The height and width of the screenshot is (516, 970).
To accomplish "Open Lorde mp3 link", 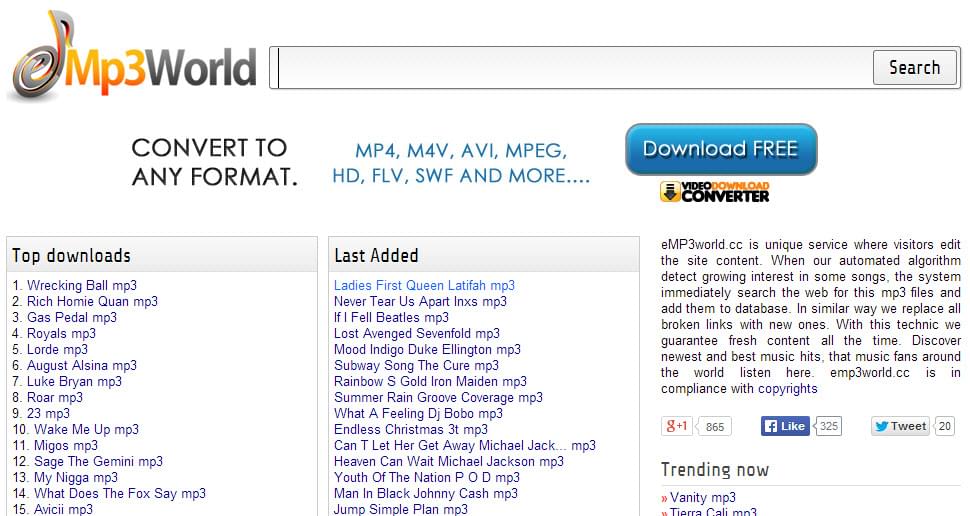I will [58, 350].
